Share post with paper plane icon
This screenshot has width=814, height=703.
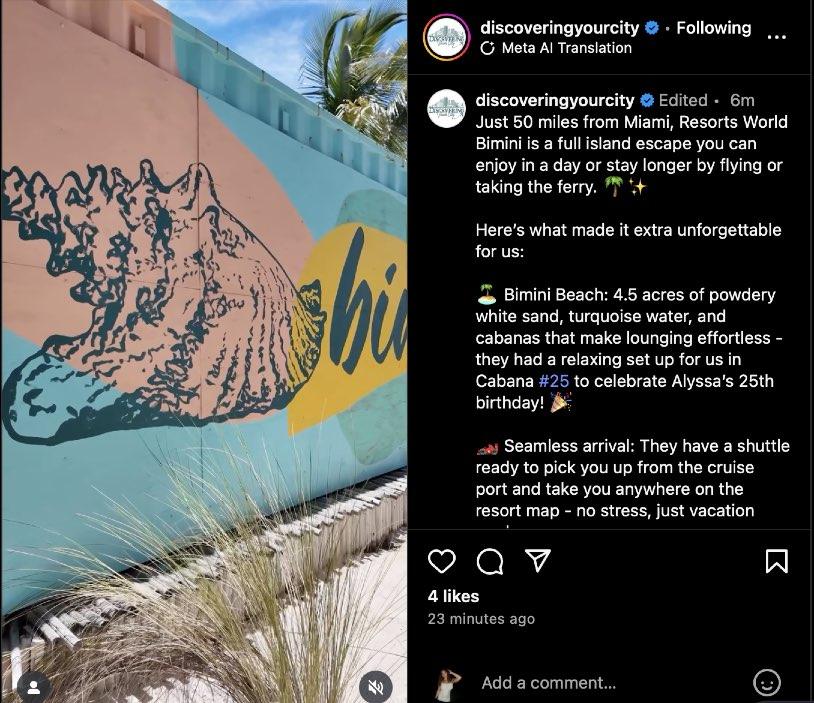538,561
